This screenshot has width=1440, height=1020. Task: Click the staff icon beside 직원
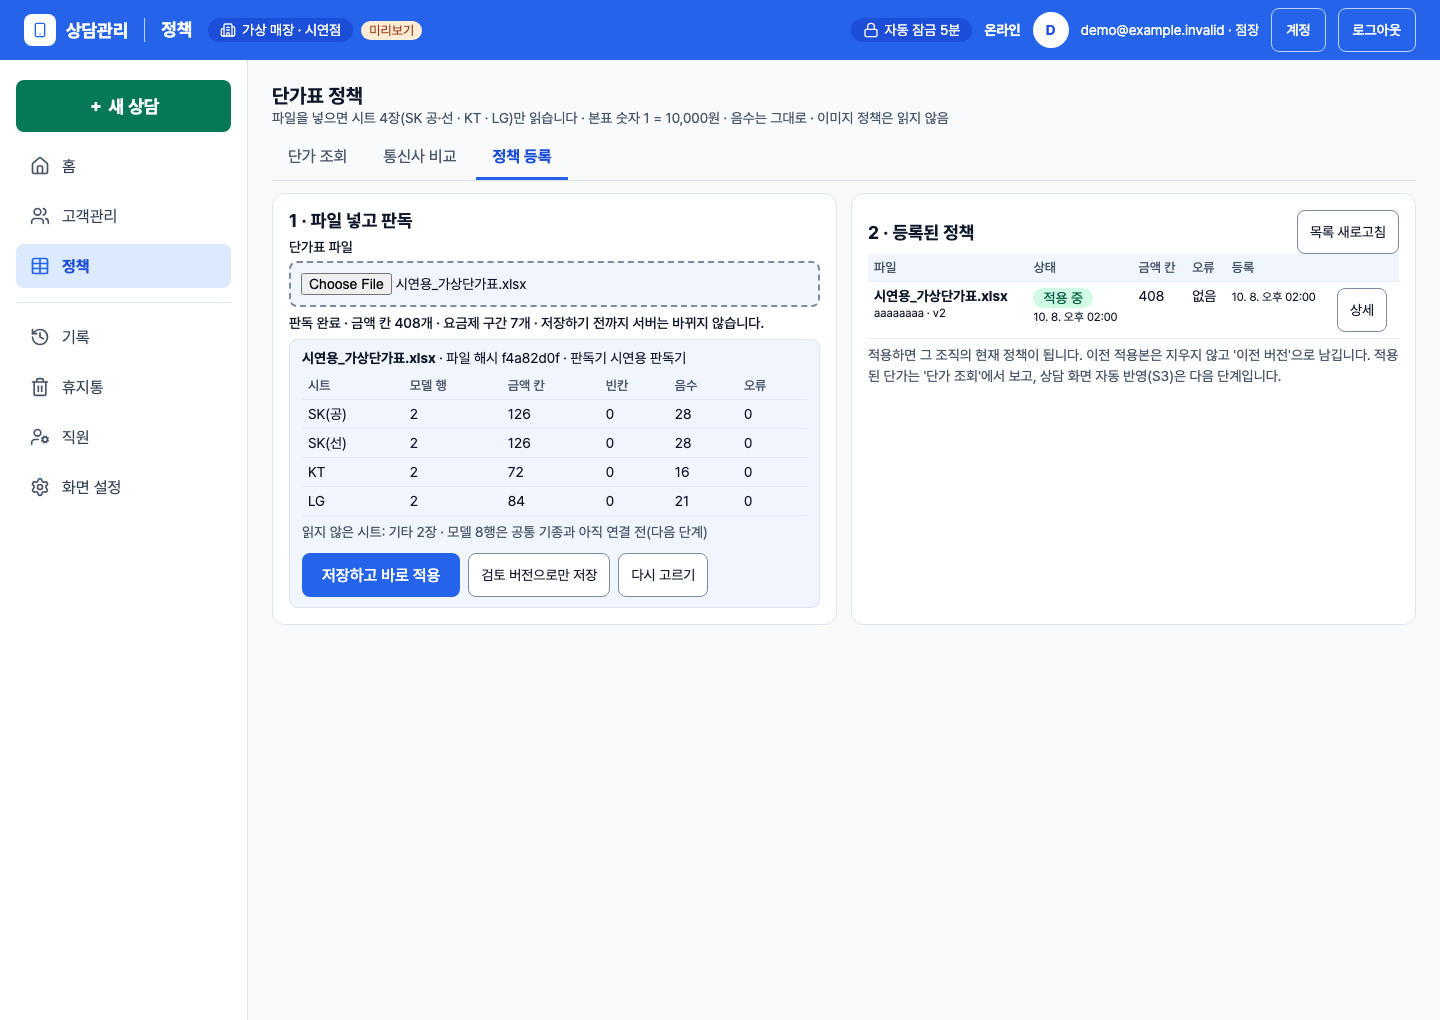[x=40, y=437]
